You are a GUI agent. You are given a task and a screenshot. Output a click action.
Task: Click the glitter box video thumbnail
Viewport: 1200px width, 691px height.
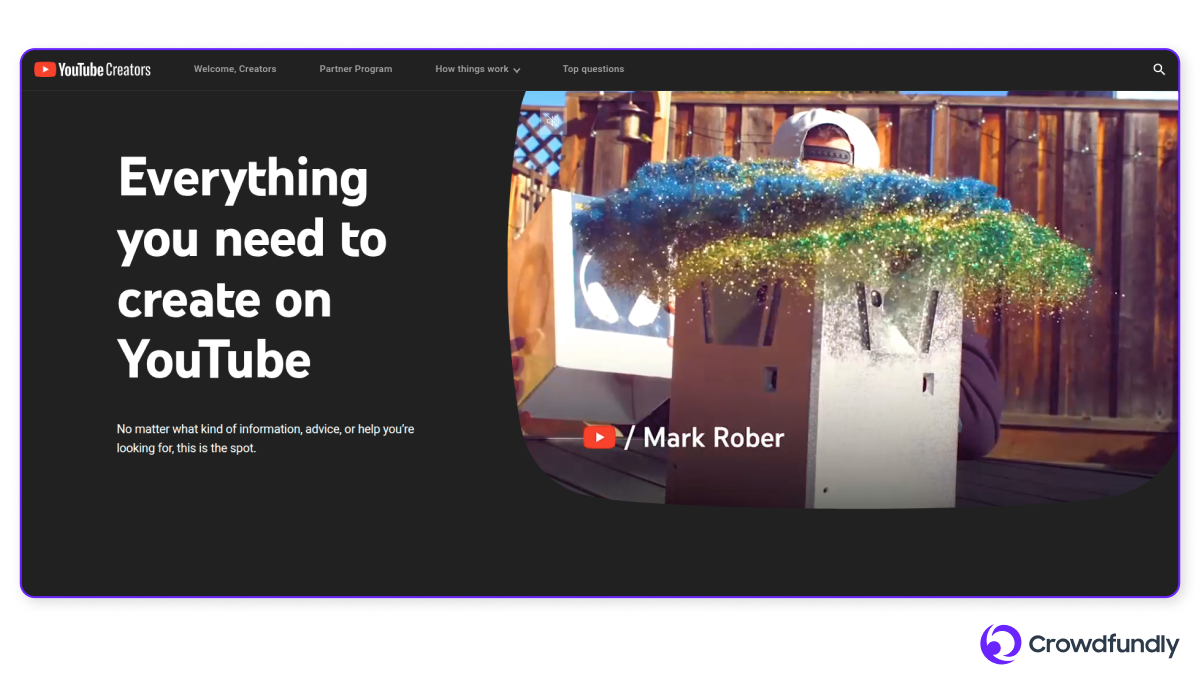click(843, 298)
